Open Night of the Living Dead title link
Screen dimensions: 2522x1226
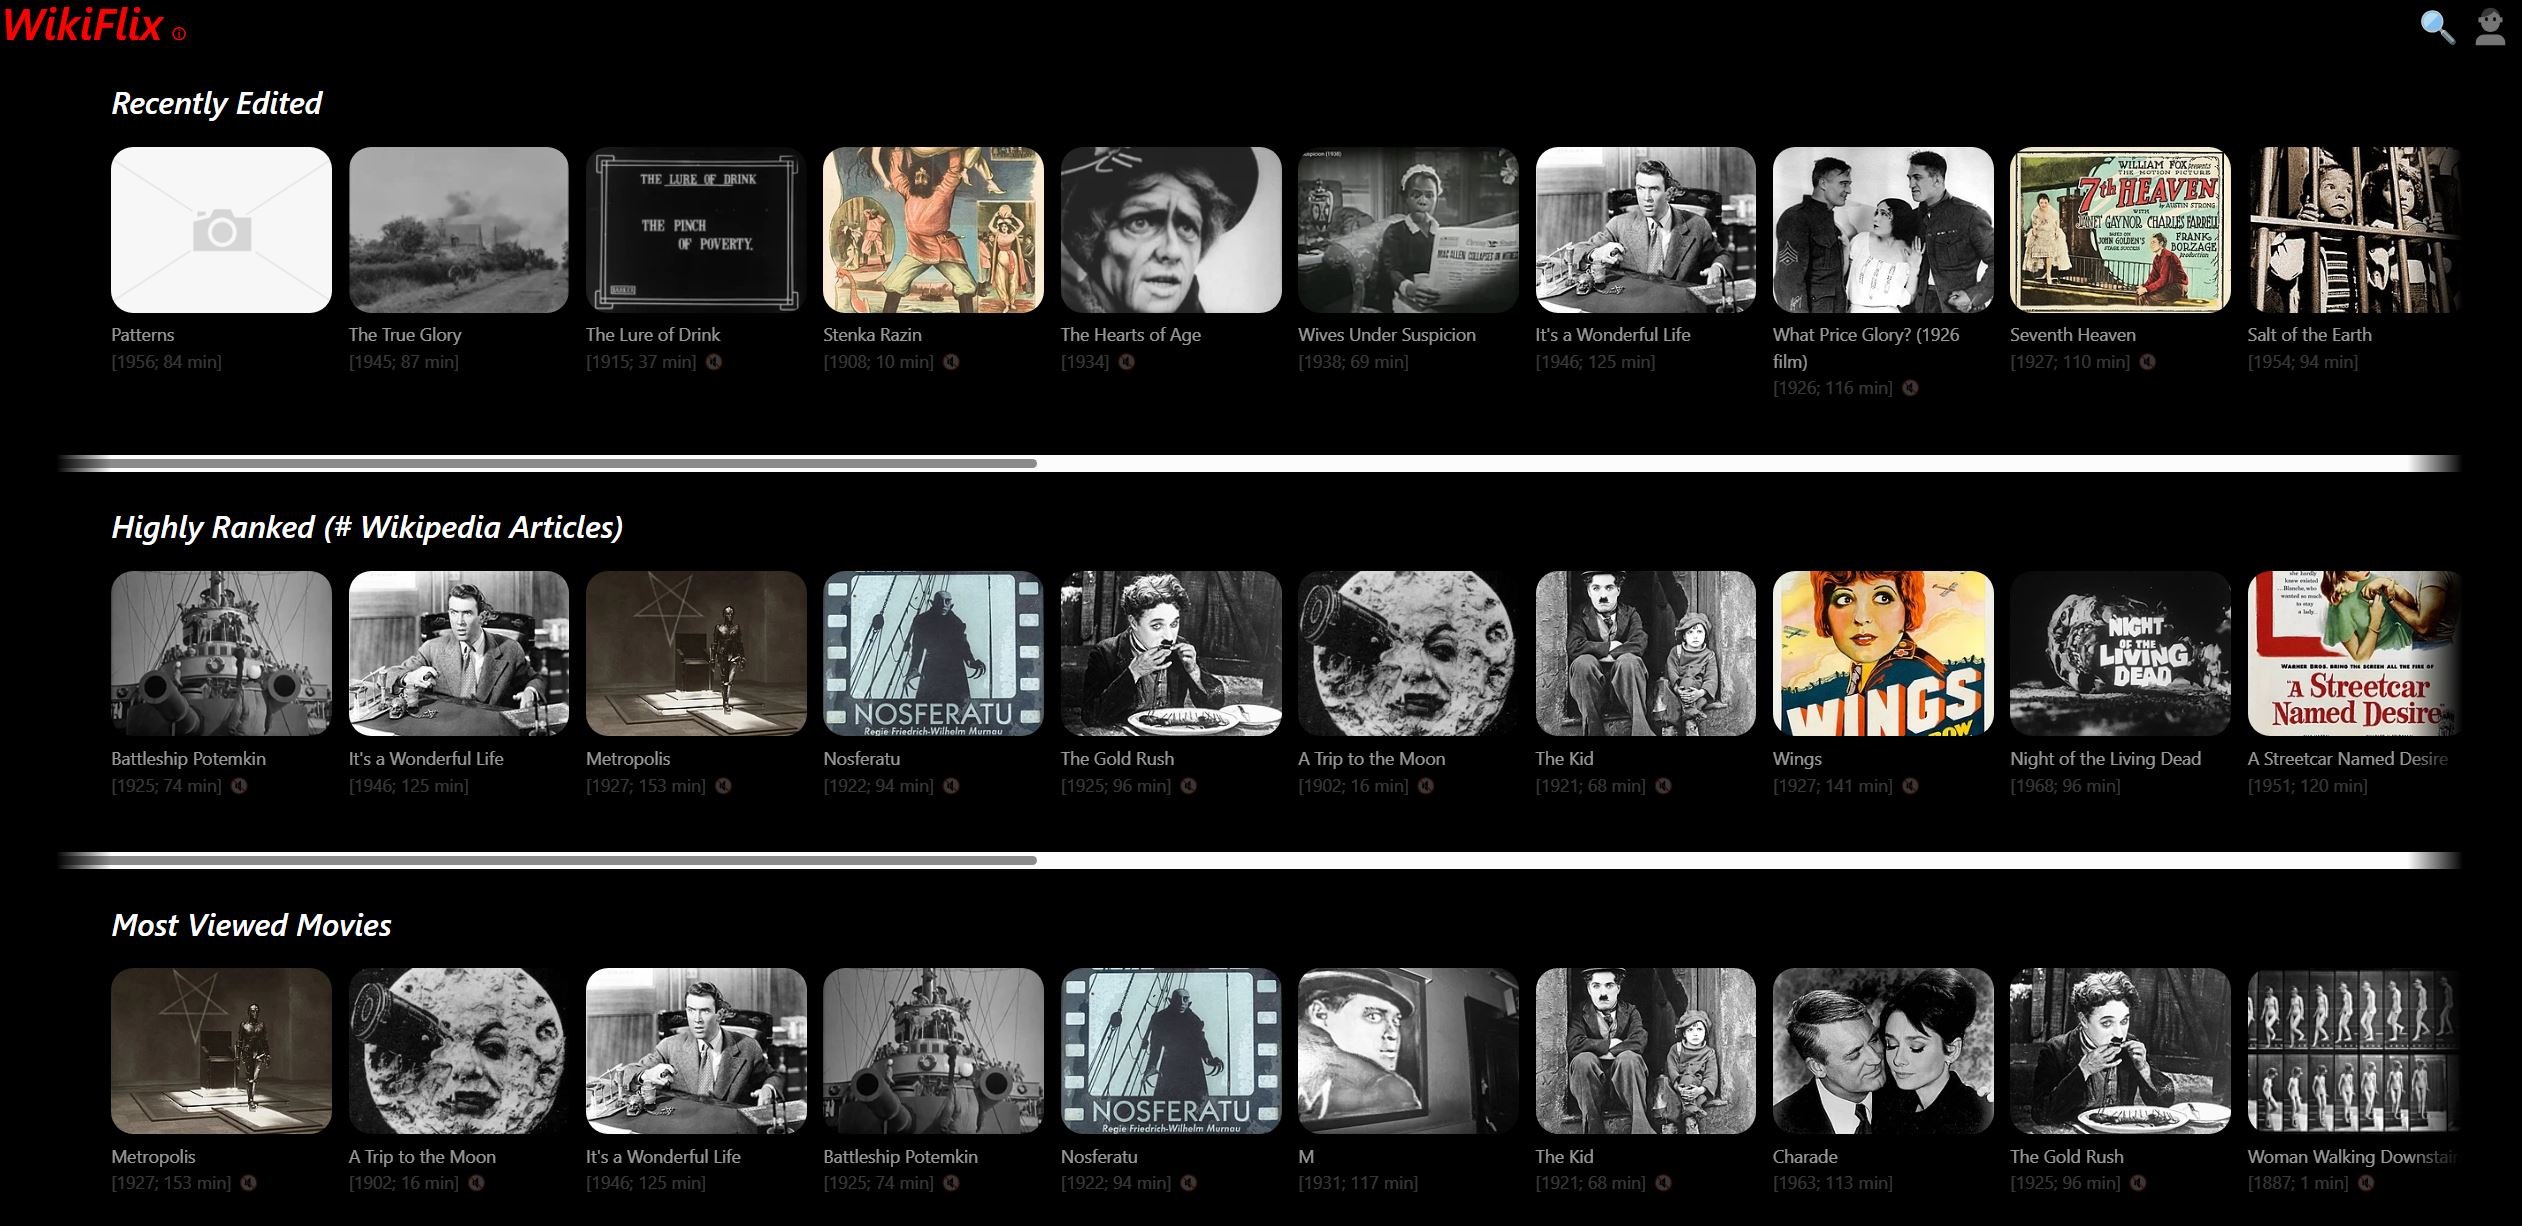pos(2105,759)
